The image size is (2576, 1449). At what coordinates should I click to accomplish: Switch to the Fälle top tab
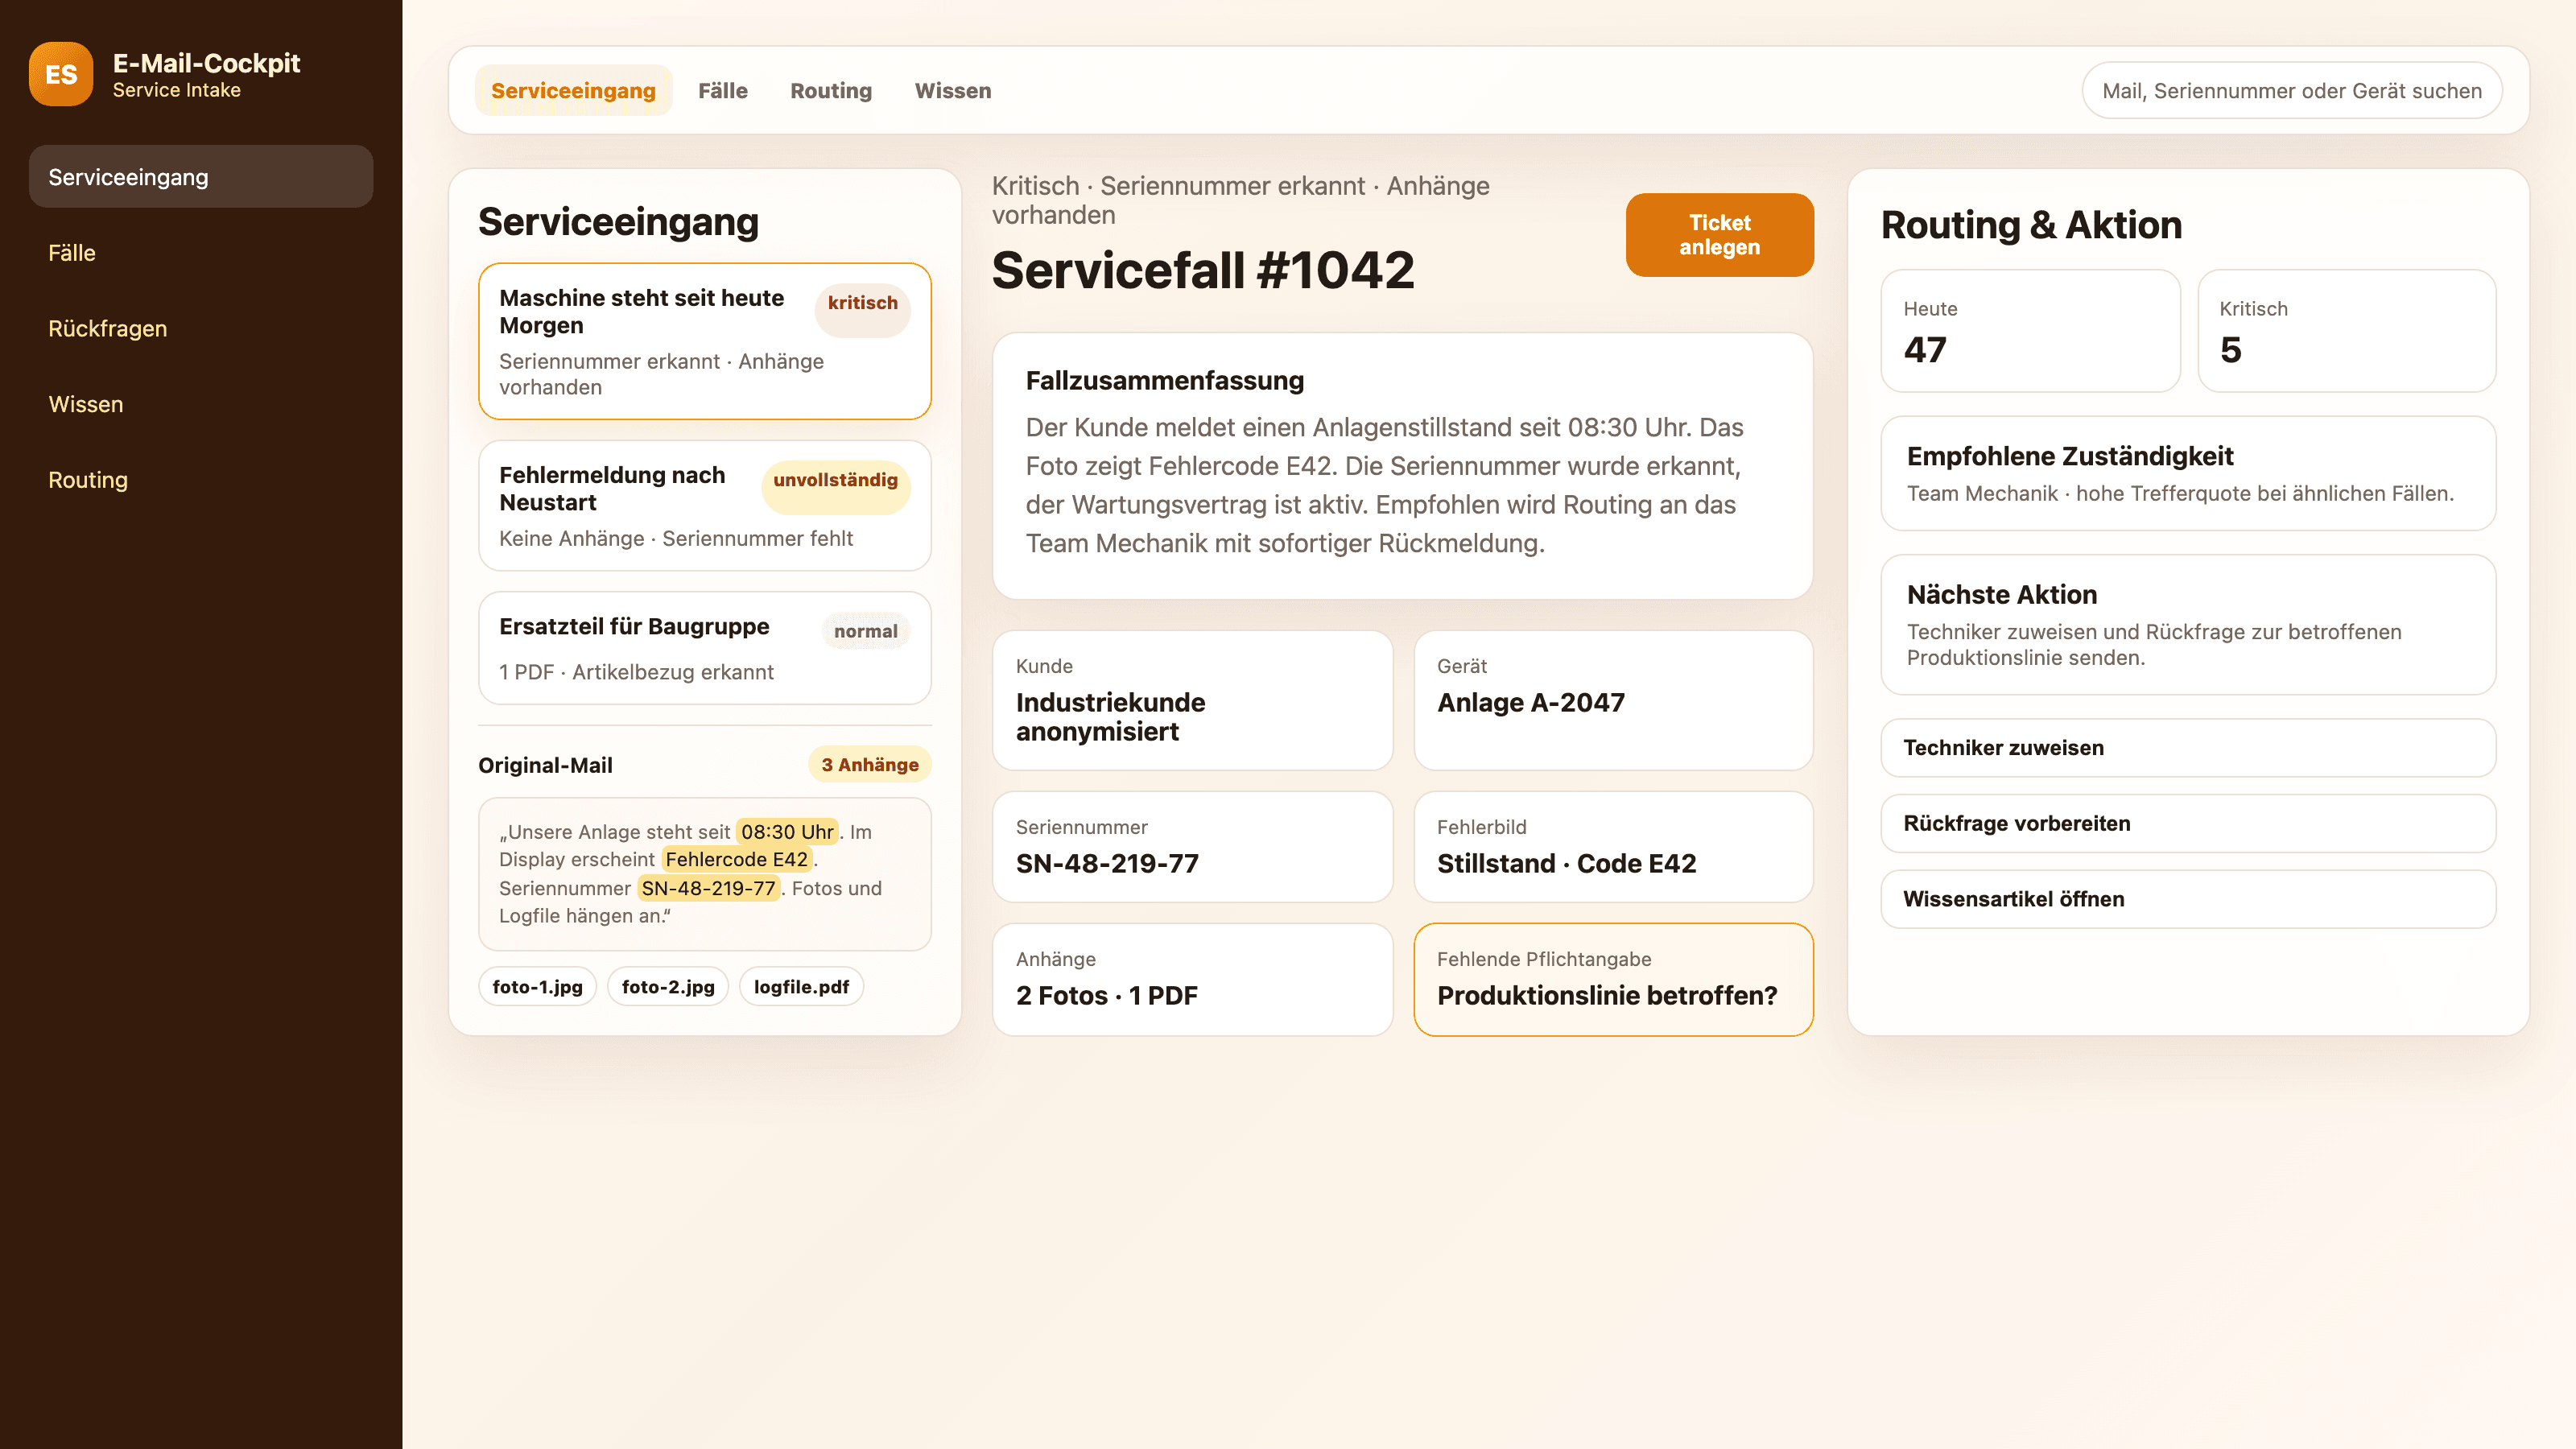723,91
